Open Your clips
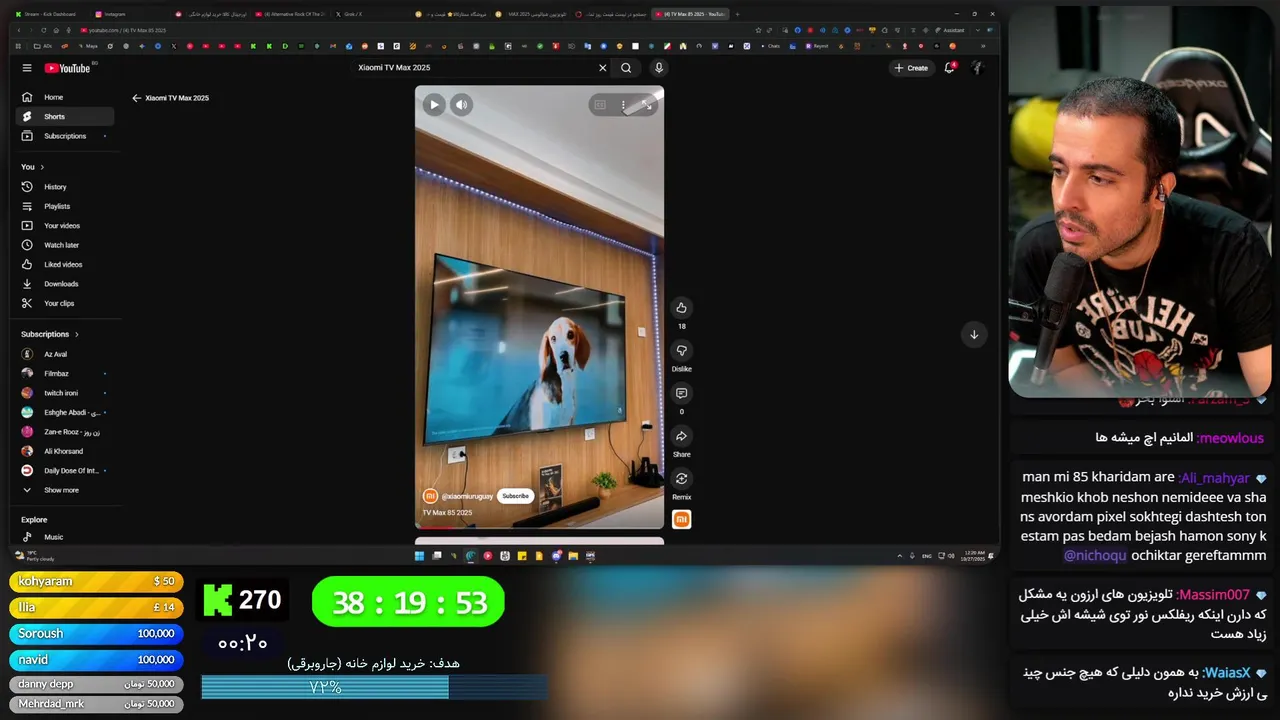This screenshot has width=1280, height=720. tap(66, 303)
